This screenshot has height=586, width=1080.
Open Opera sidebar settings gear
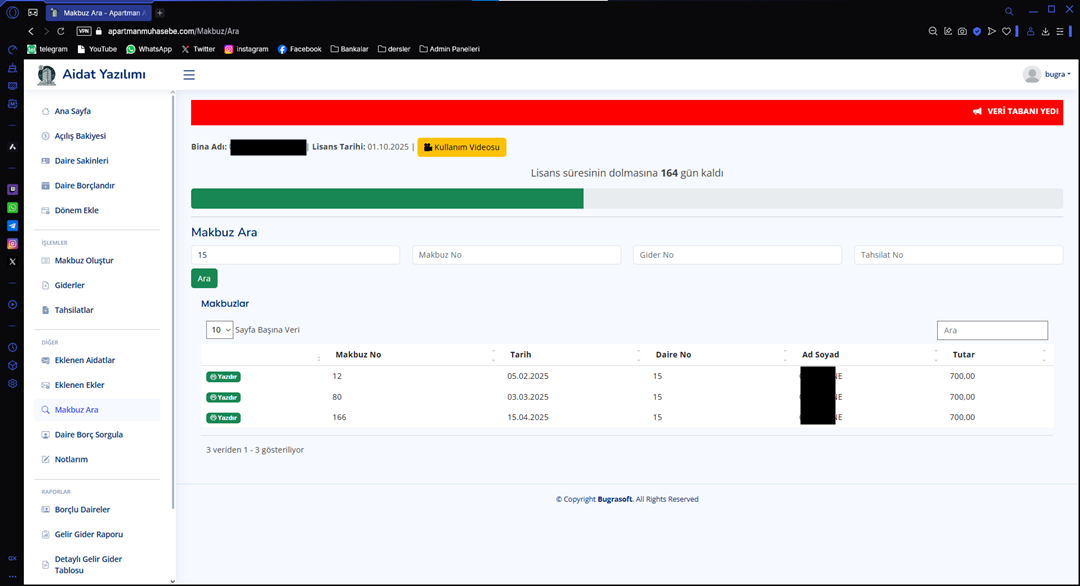pos(12,383)
